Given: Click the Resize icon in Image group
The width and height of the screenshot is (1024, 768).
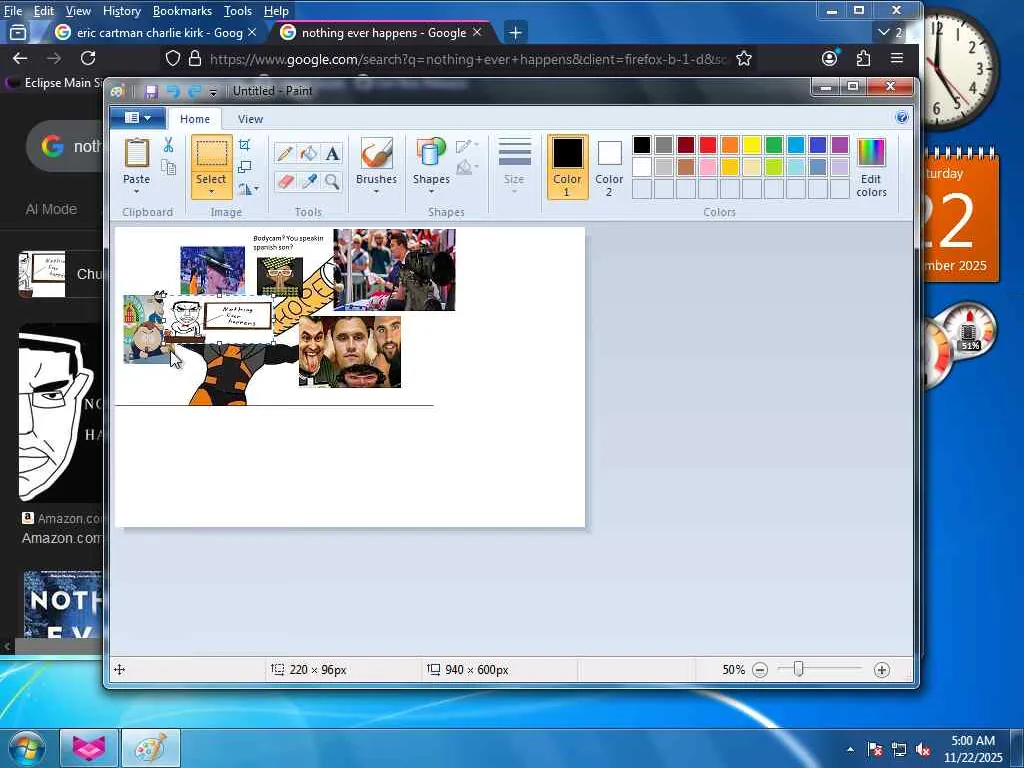Looking at the screenshot, I should (x=244, y=167).
